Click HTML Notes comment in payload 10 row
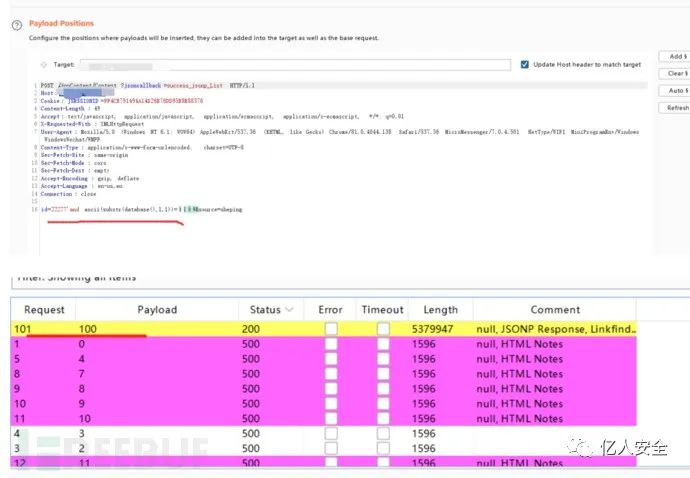Image resolution: width=690 pixels, height=478 pixels. pyautogui.click(x=519, y=419)
